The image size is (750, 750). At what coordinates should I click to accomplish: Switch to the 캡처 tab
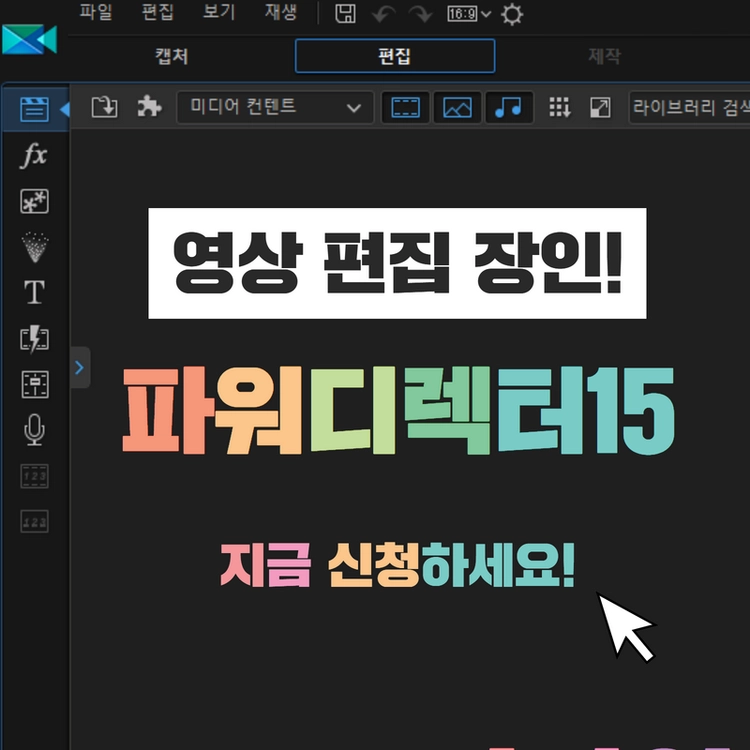(x=172, y=56)
